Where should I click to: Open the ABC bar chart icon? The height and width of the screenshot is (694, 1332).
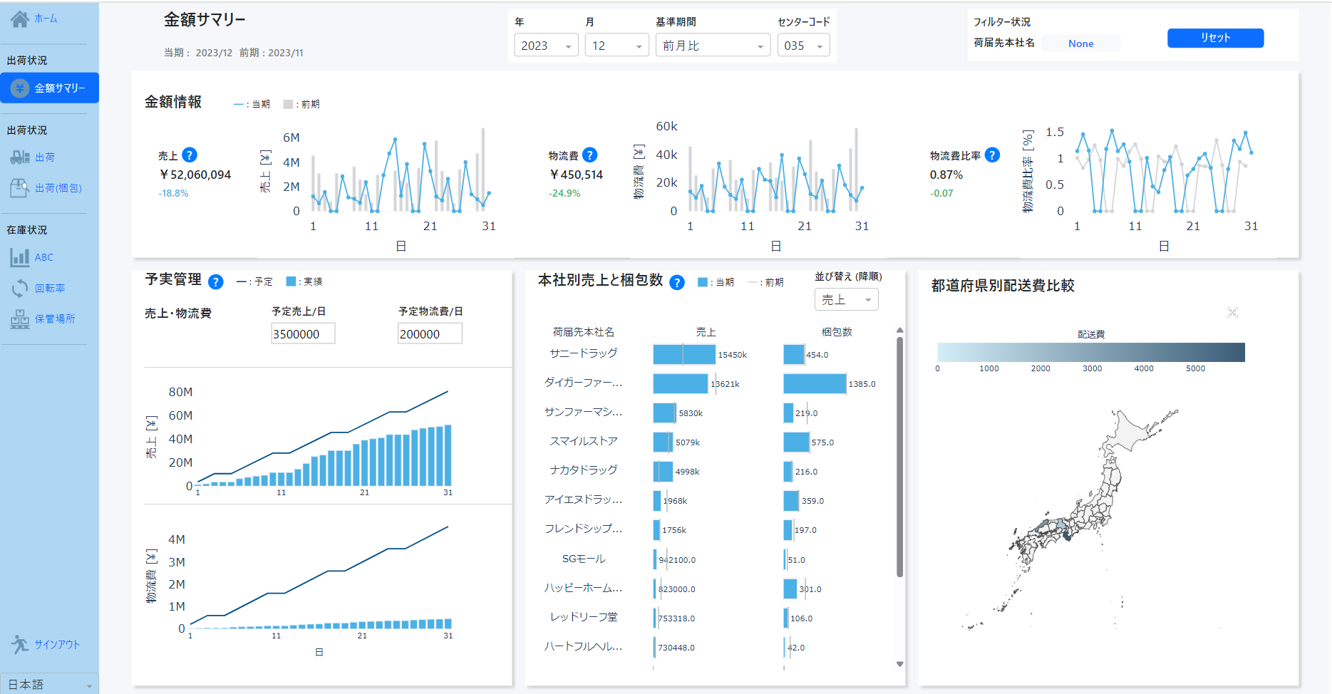(x=19, y=257)
